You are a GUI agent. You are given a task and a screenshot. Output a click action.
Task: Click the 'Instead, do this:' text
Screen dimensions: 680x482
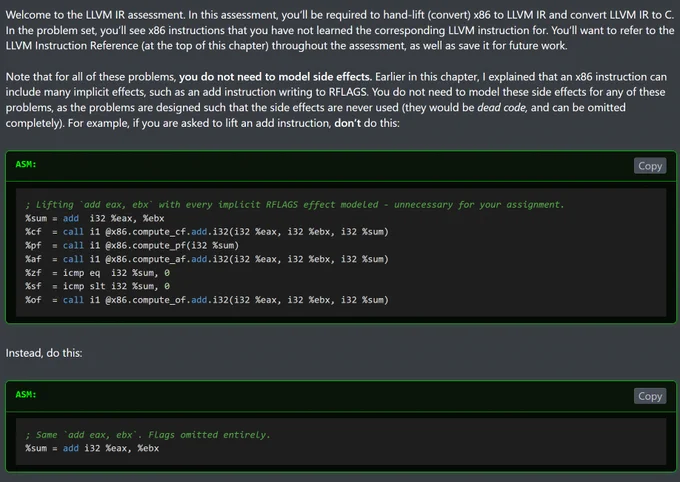44,353
